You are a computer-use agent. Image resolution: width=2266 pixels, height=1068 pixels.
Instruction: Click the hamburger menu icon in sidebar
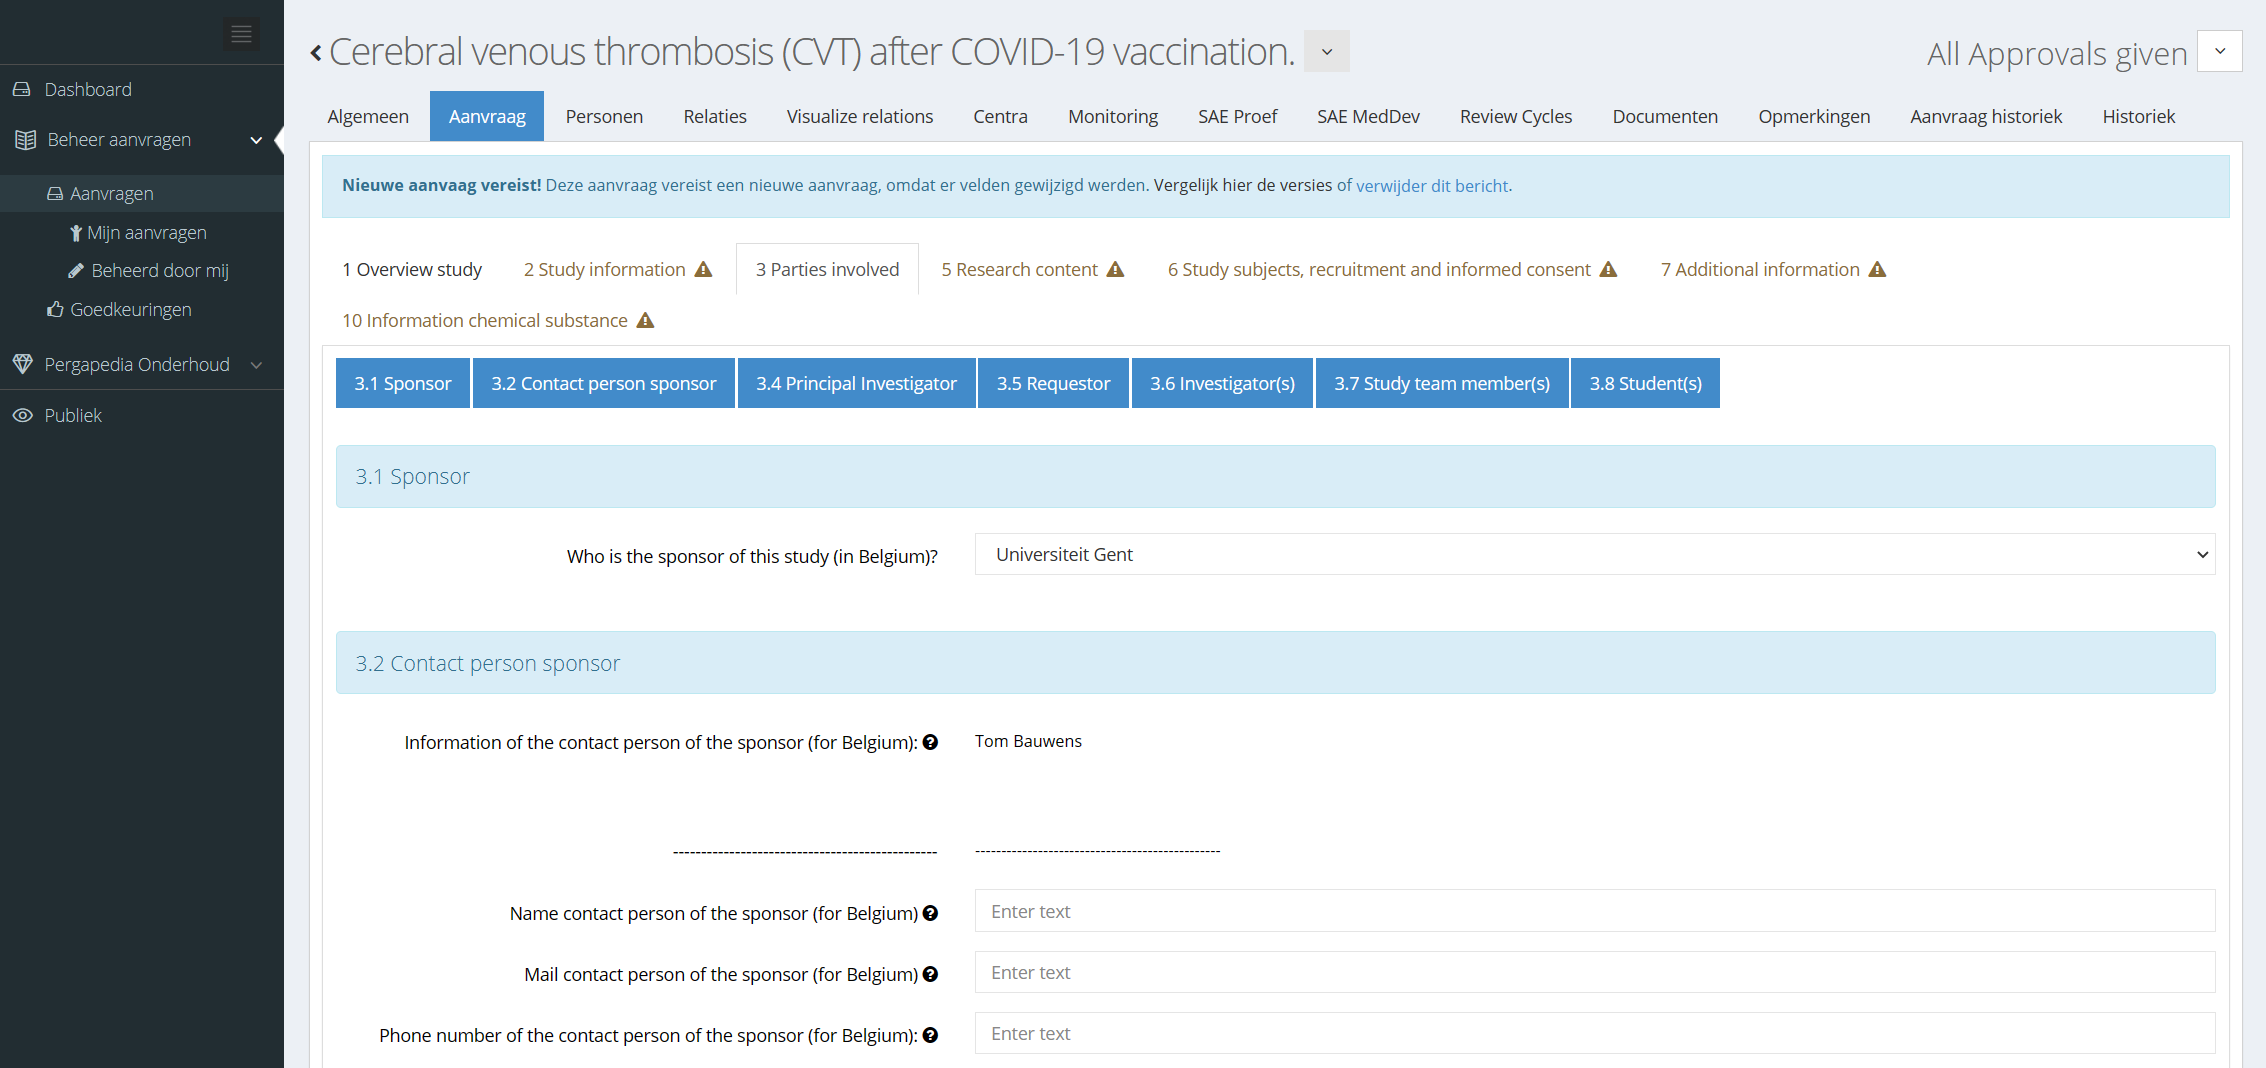[241, 34]
